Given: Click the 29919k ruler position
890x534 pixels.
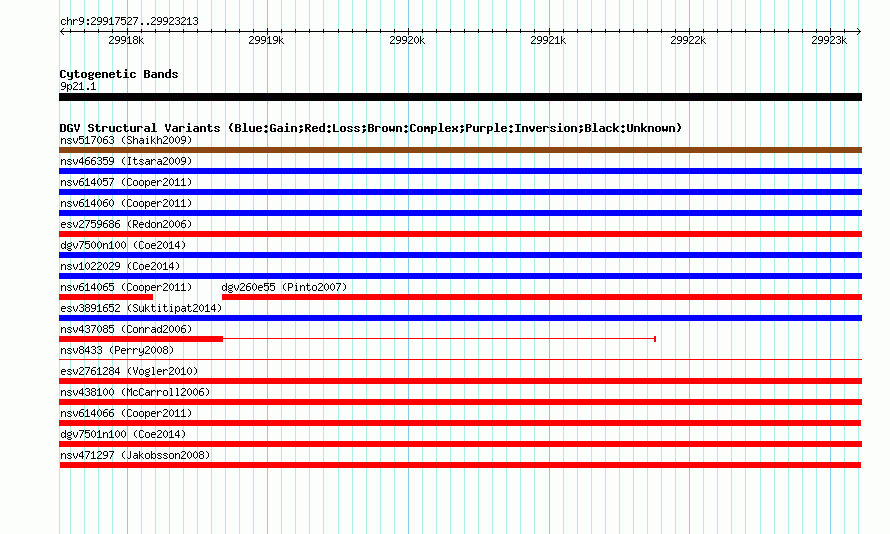Looking at the screenshot, I should tap(266, 40).
